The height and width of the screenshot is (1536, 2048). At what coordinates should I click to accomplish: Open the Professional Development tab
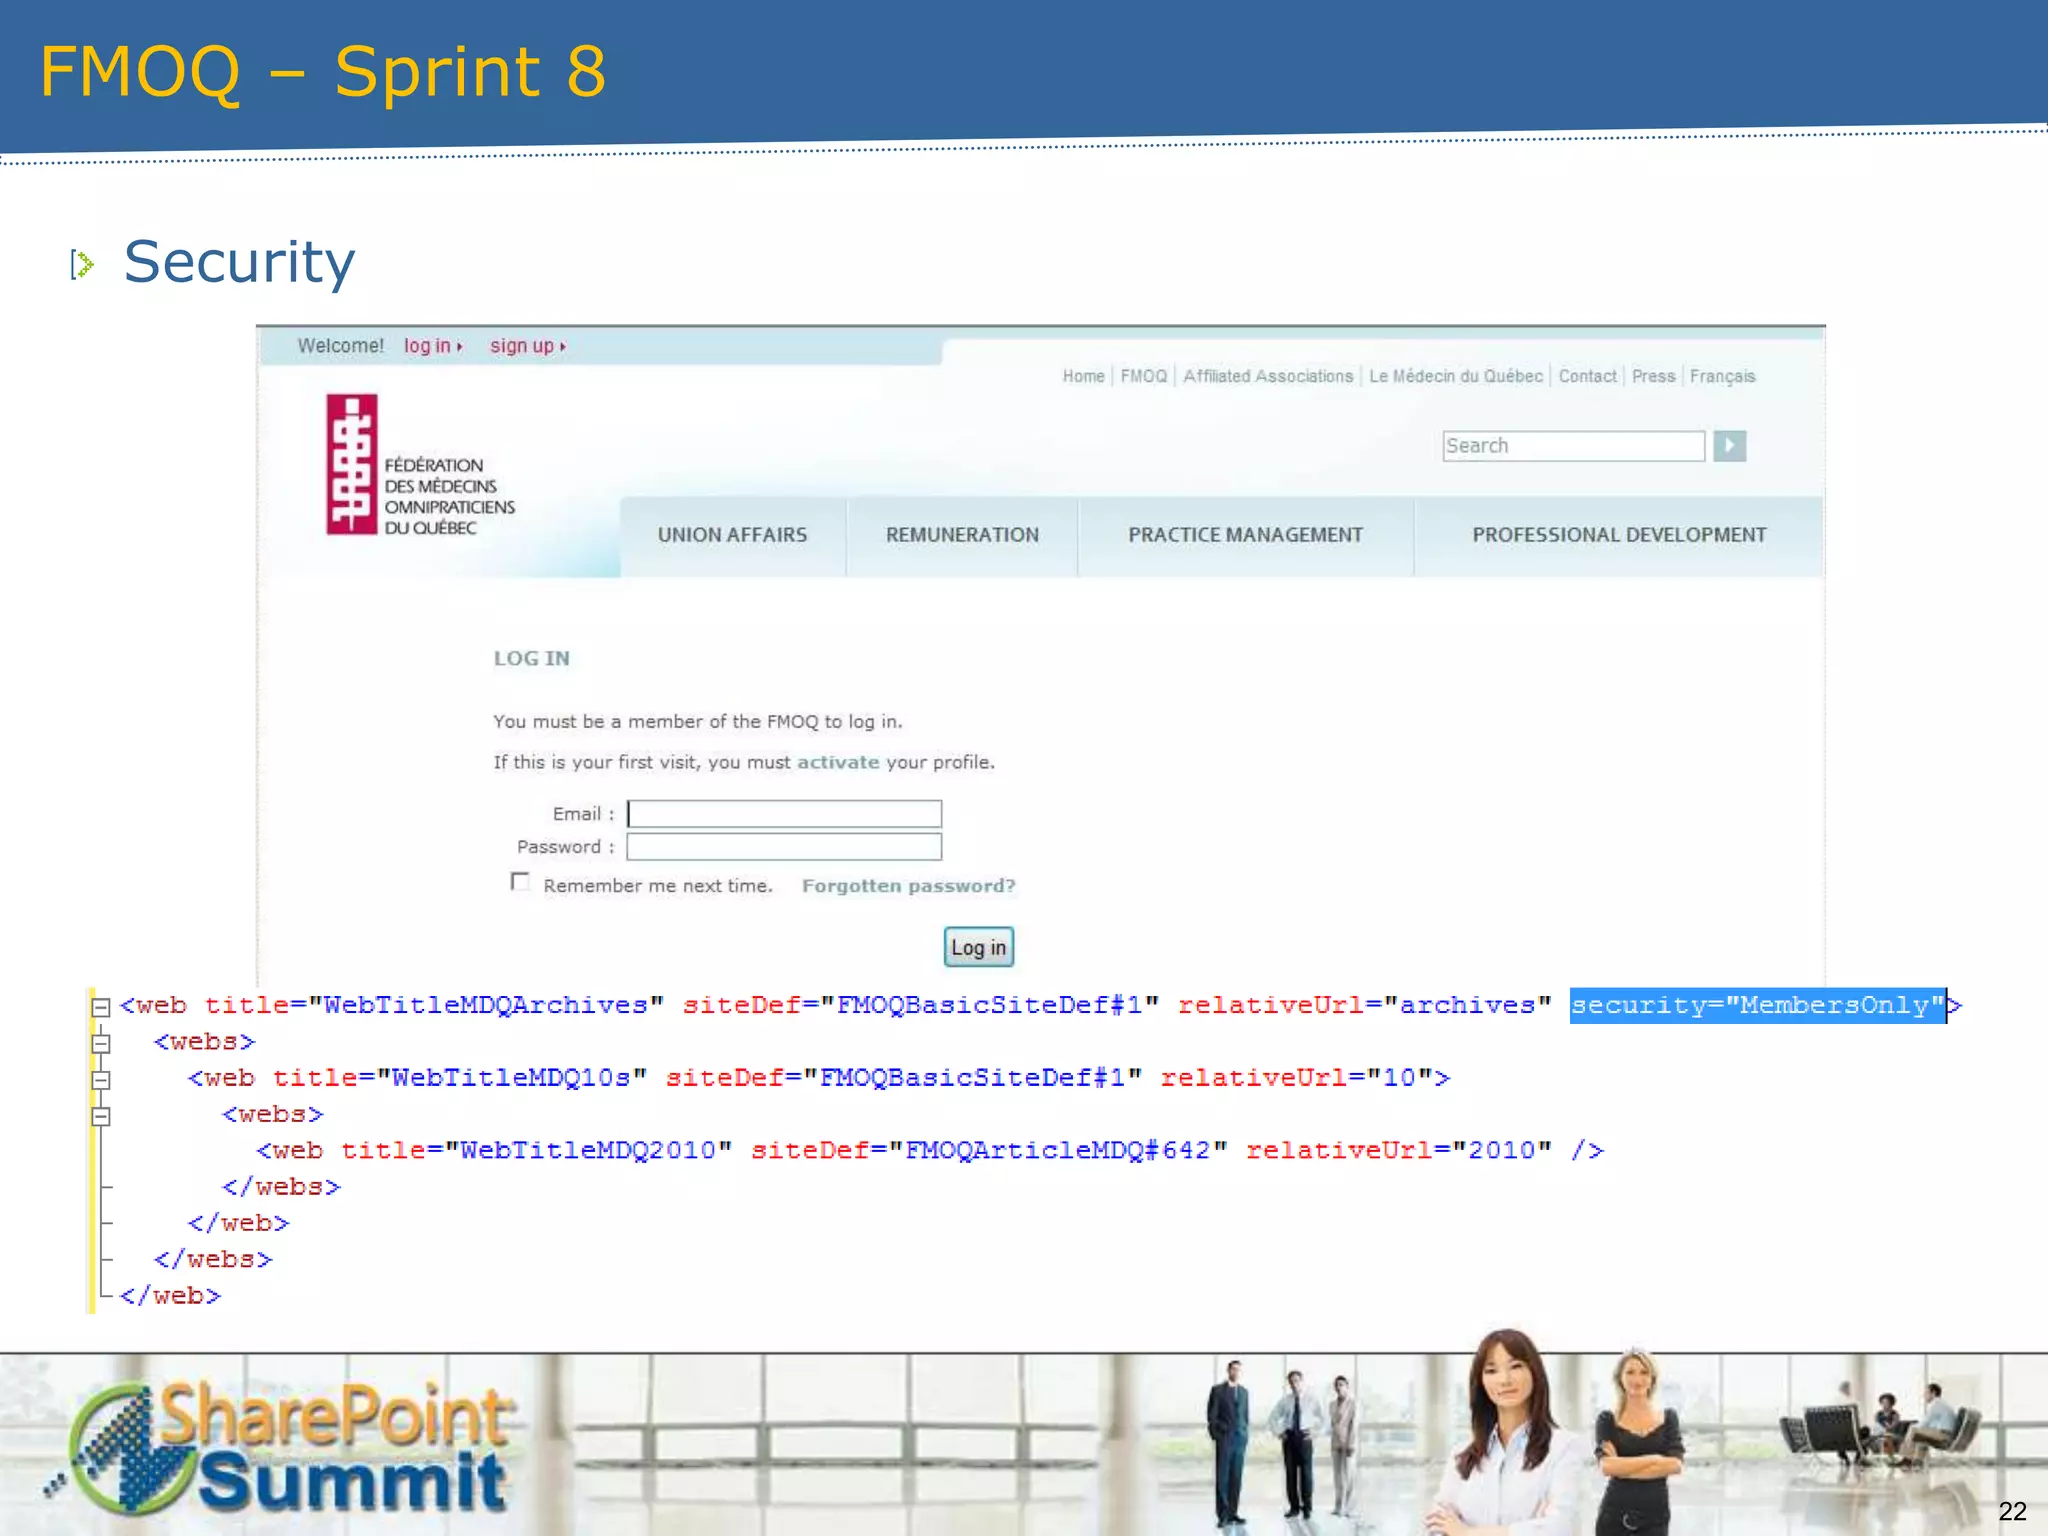[1619, 536]
